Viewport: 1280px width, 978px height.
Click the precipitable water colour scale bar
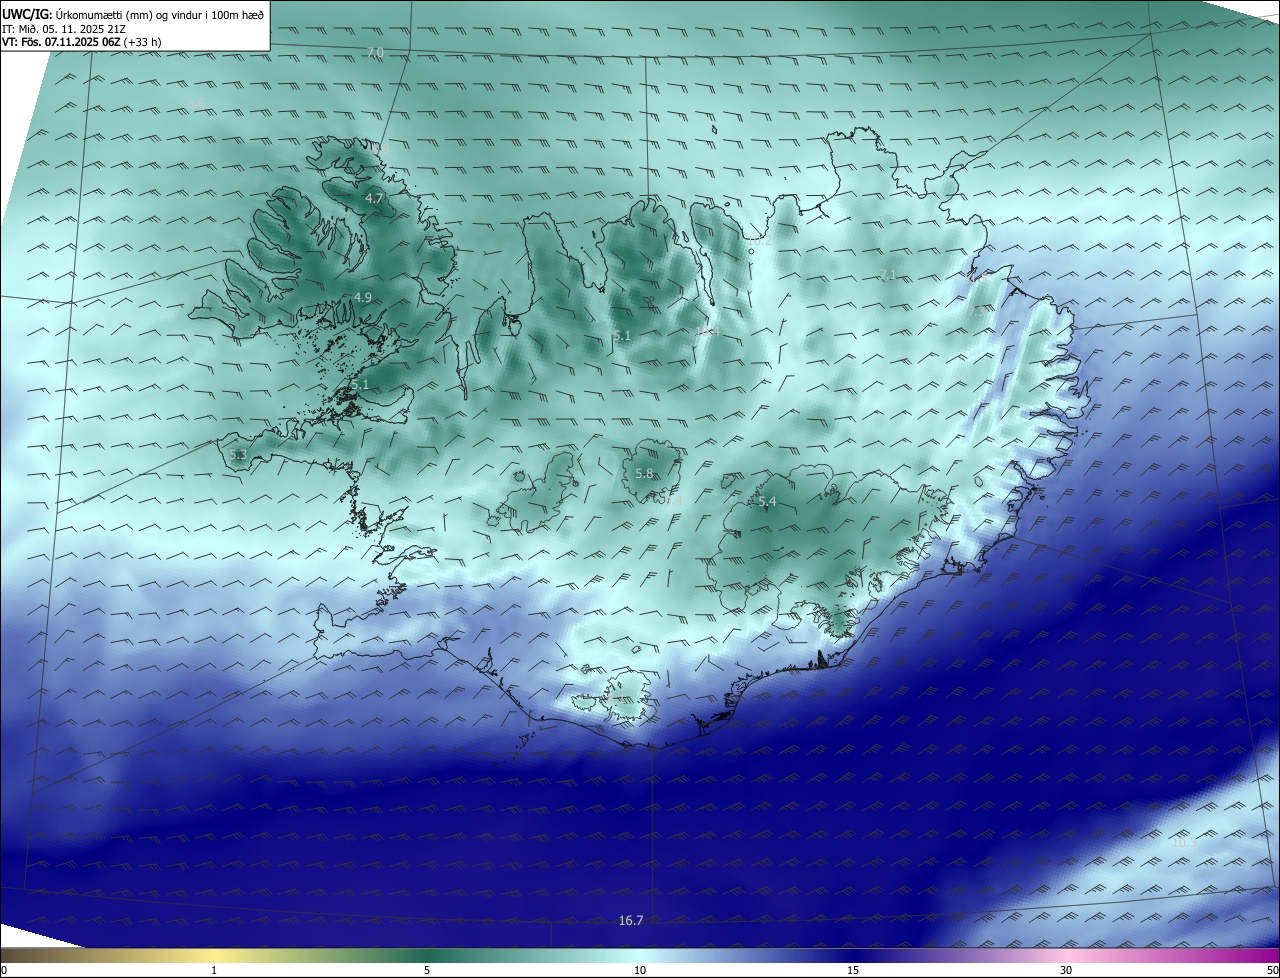640,955
